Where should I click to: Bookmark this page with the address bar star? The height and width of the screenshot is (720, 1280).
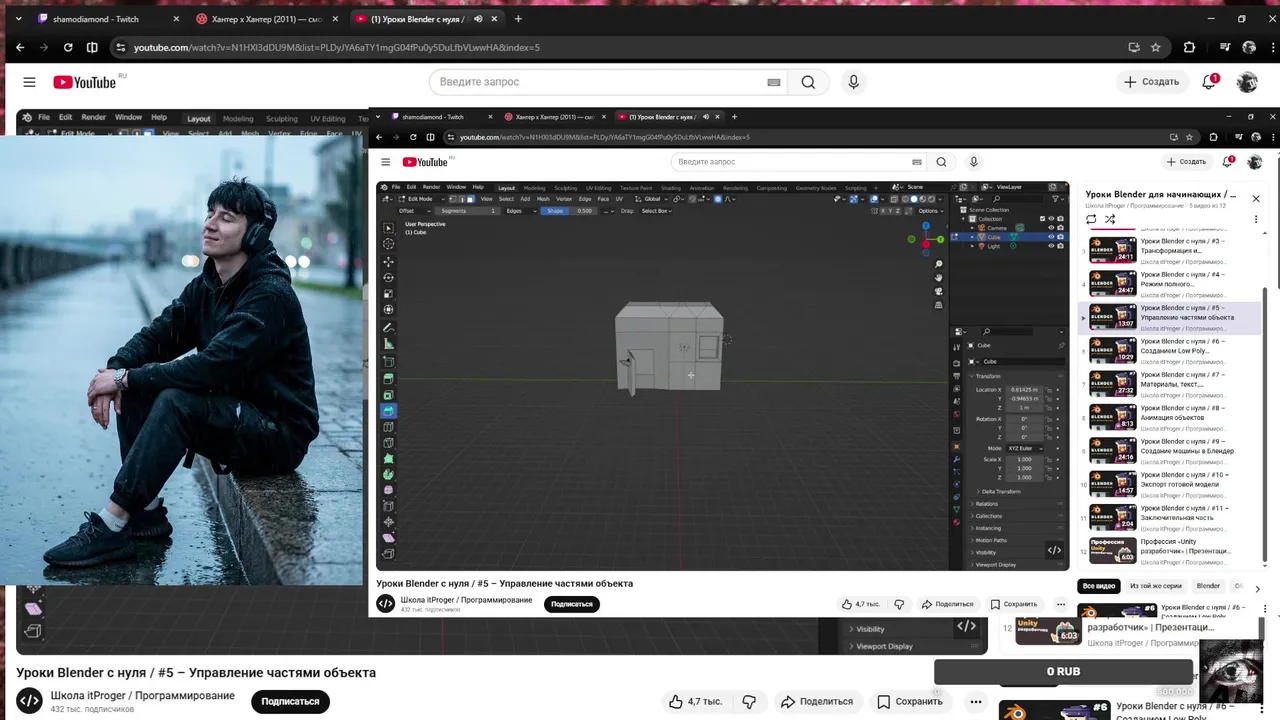point(1156,47)
